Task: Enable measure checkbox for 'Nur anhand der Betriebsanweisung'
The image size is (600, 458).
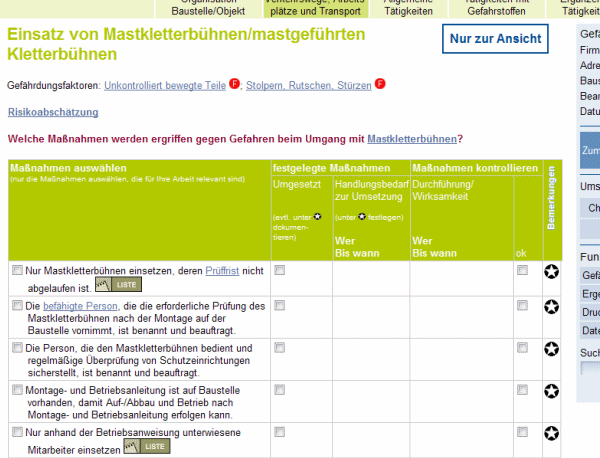Action: click(x=17, y=432)
